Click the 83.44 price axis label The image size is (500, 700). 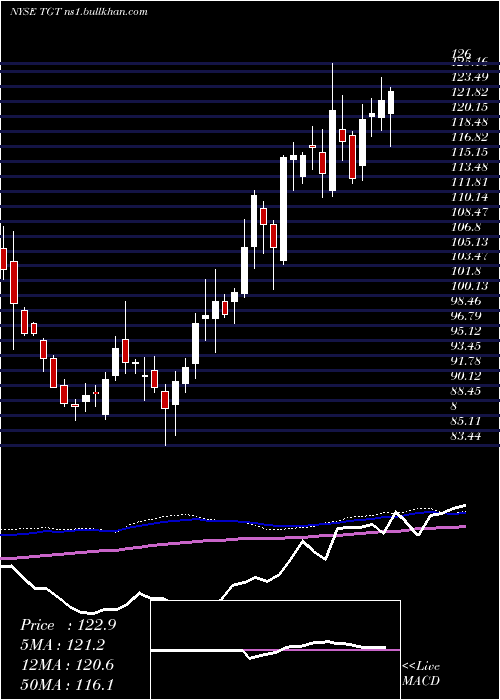(x=467, y=436)
